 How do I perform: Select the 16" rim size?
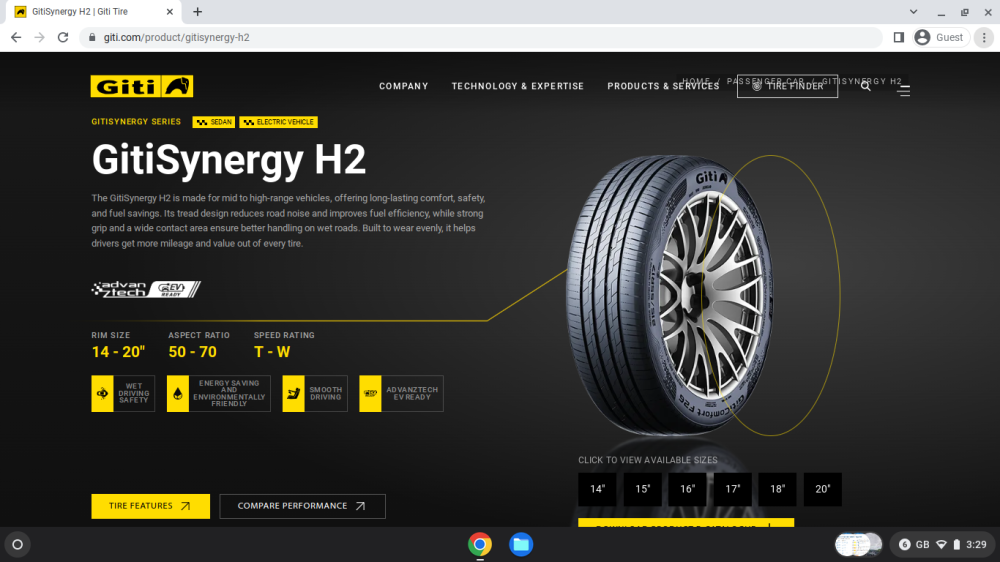[688, 489]
